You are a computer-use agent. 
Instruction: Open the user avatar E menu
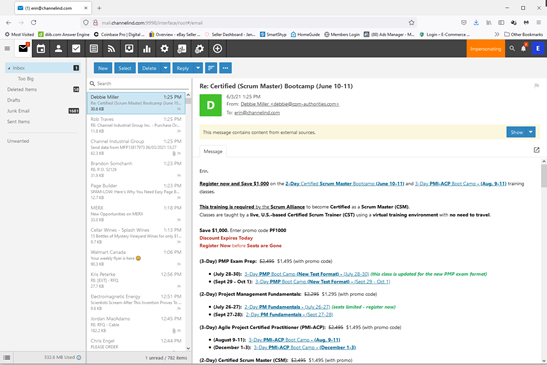[x=538, y=49]
